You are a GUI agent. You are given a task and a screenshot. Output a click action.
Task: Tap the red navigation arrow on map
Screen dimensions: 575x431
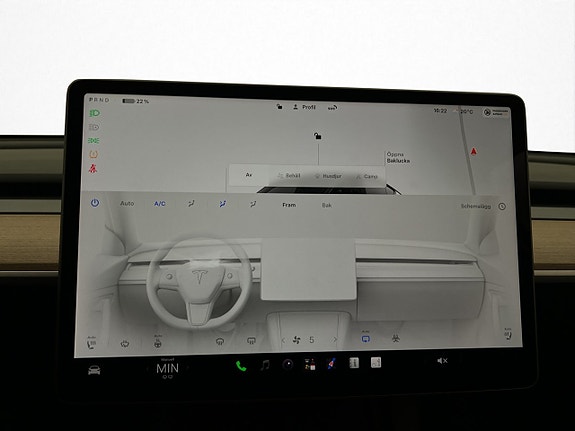(x=473, y=151)
